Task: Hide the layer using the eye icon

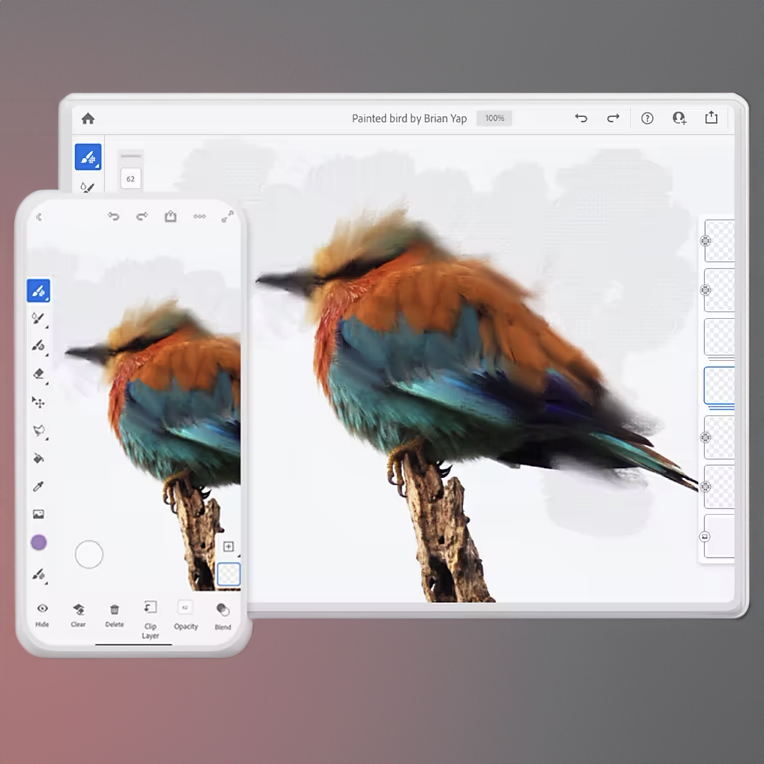Action: tap(42, 614)
